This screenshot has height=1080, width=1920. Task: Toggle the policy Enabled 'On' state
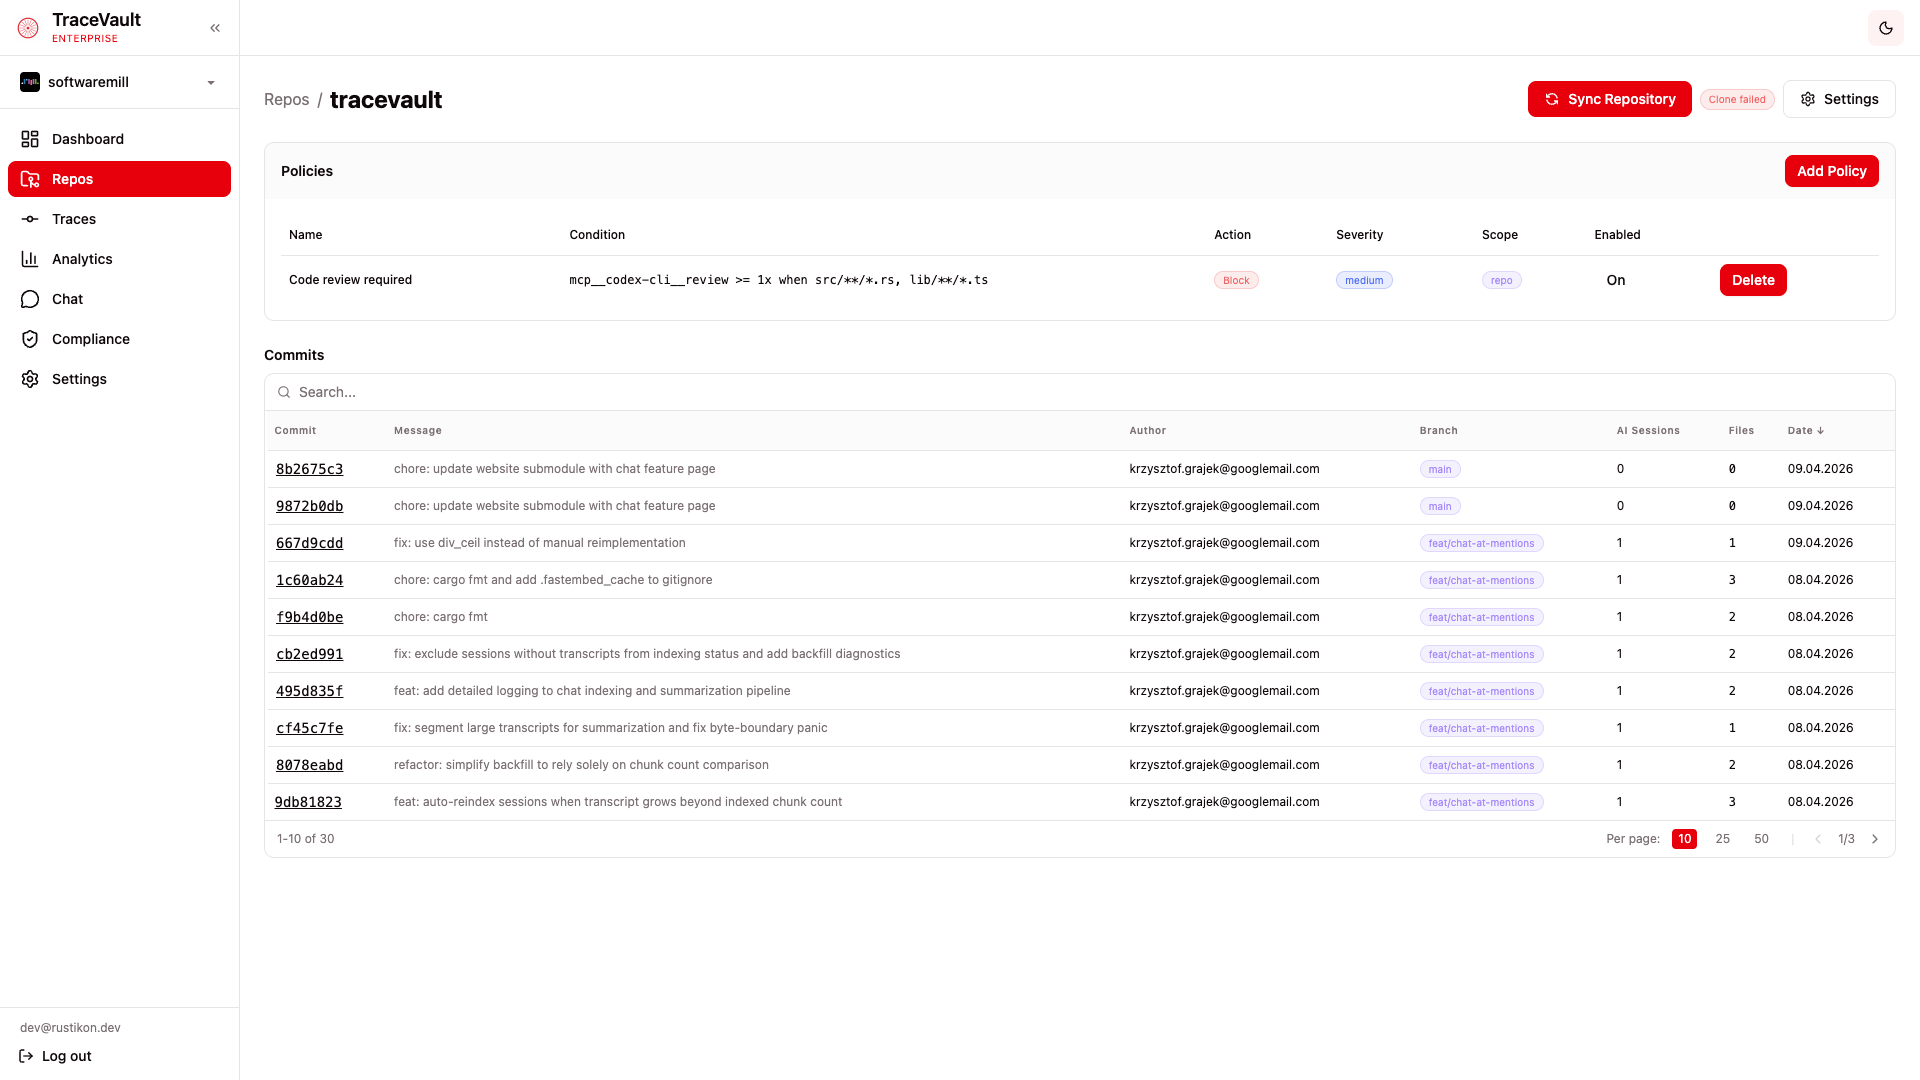tap(1615, 280)
